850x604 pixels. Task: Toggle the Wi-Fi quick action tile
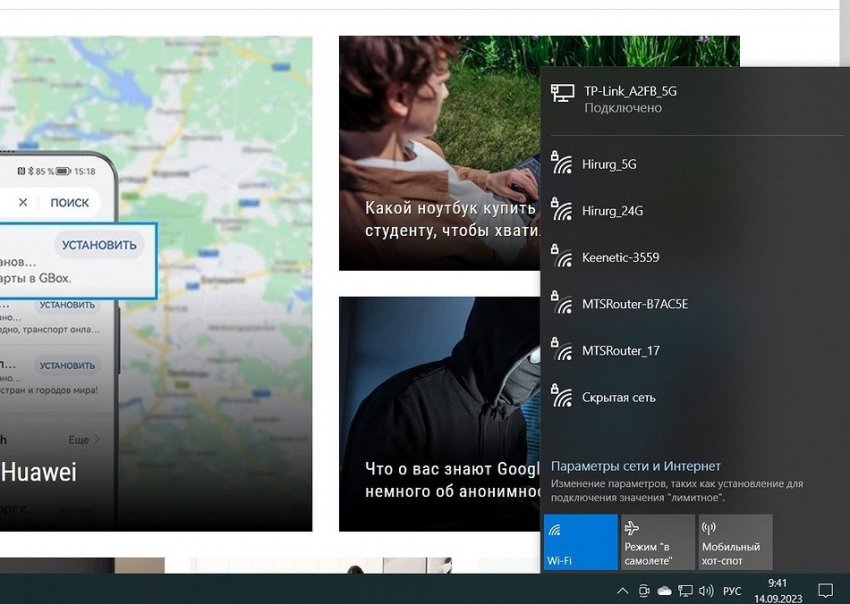[x=580, y=542]
